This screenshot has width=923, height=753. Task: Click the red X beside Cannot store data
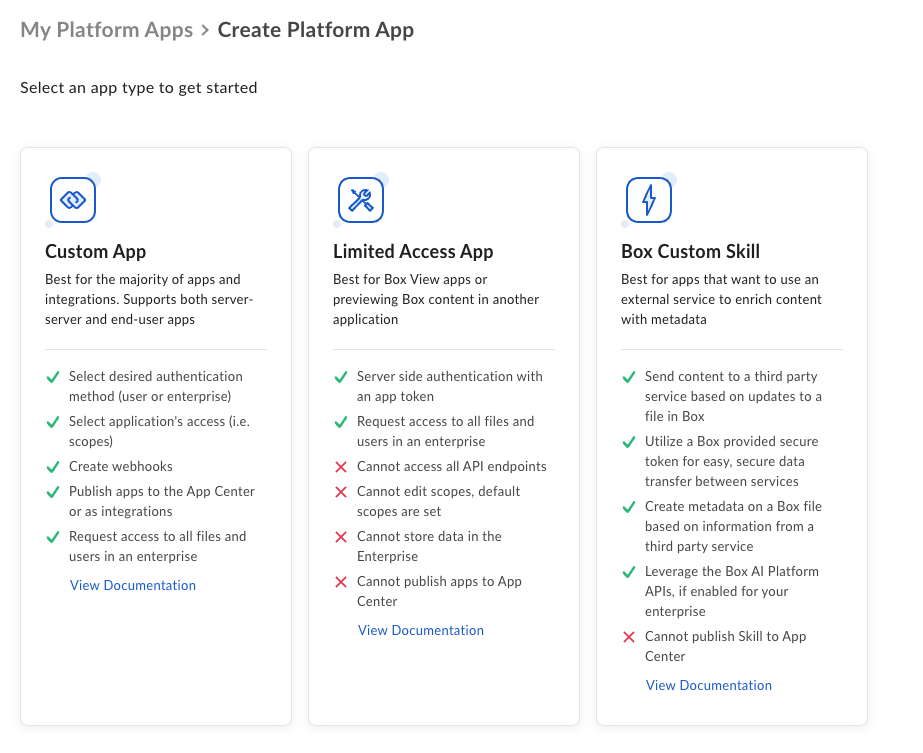tap(341, 537)
